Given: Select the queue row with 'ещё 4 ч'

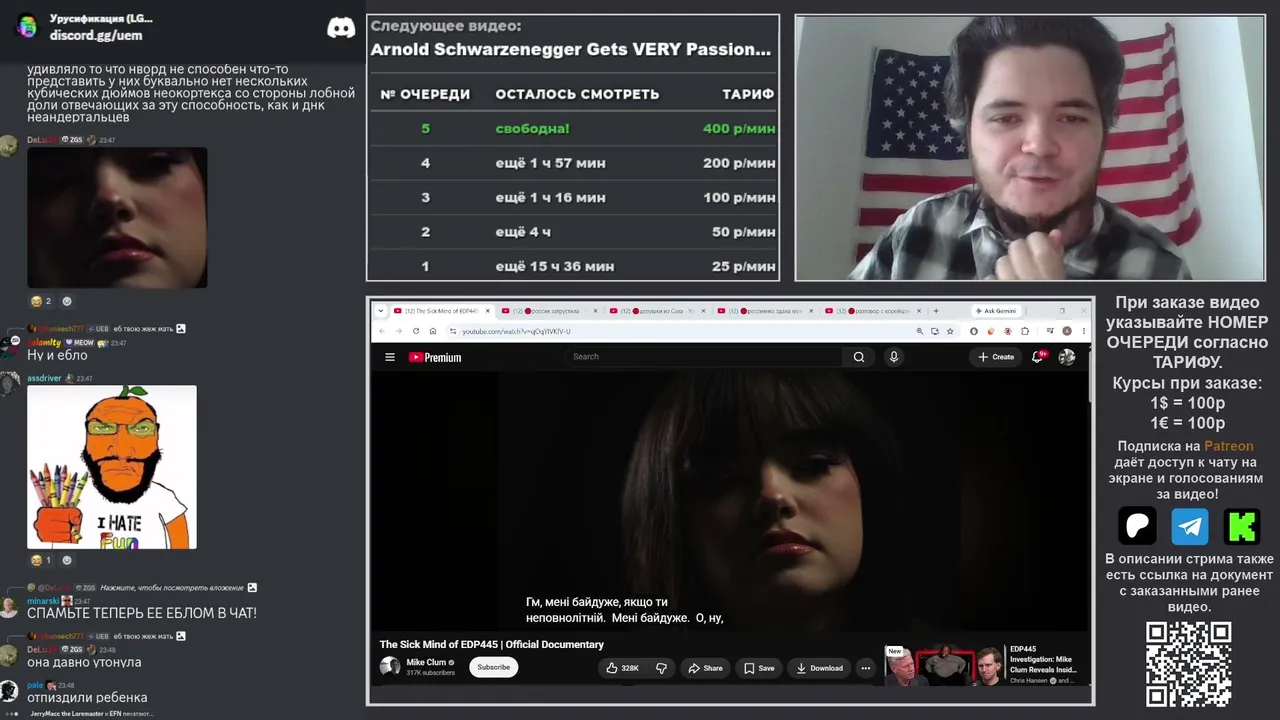Looking at the screenshot, I should click(573, 232).
